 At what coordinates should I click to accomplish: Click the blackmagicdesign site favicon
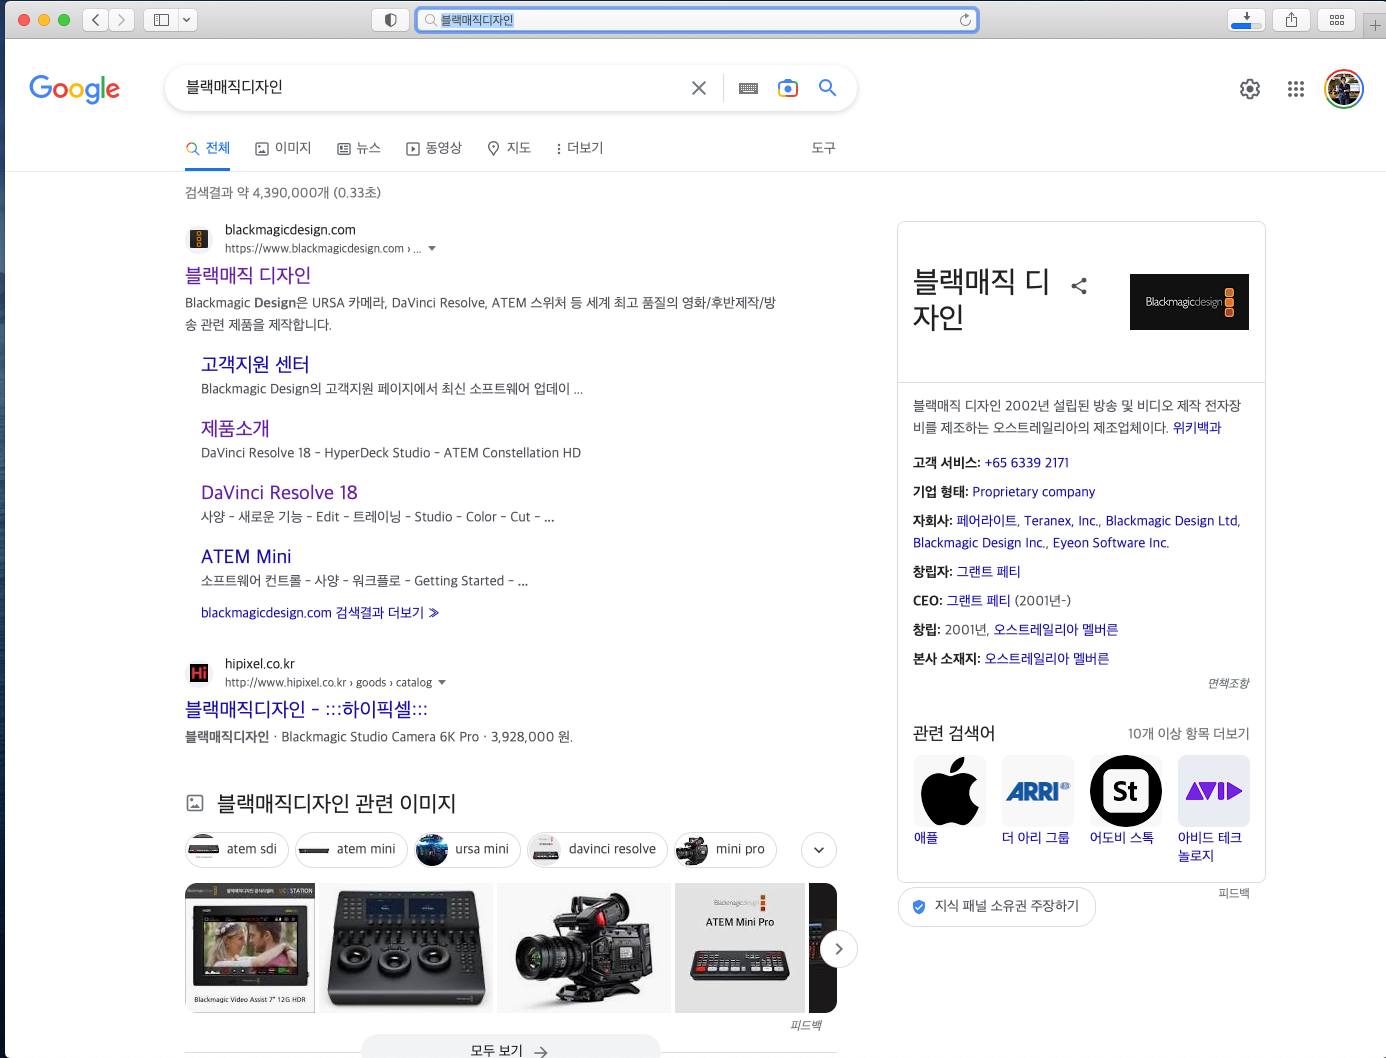click(x=199, y=239)
